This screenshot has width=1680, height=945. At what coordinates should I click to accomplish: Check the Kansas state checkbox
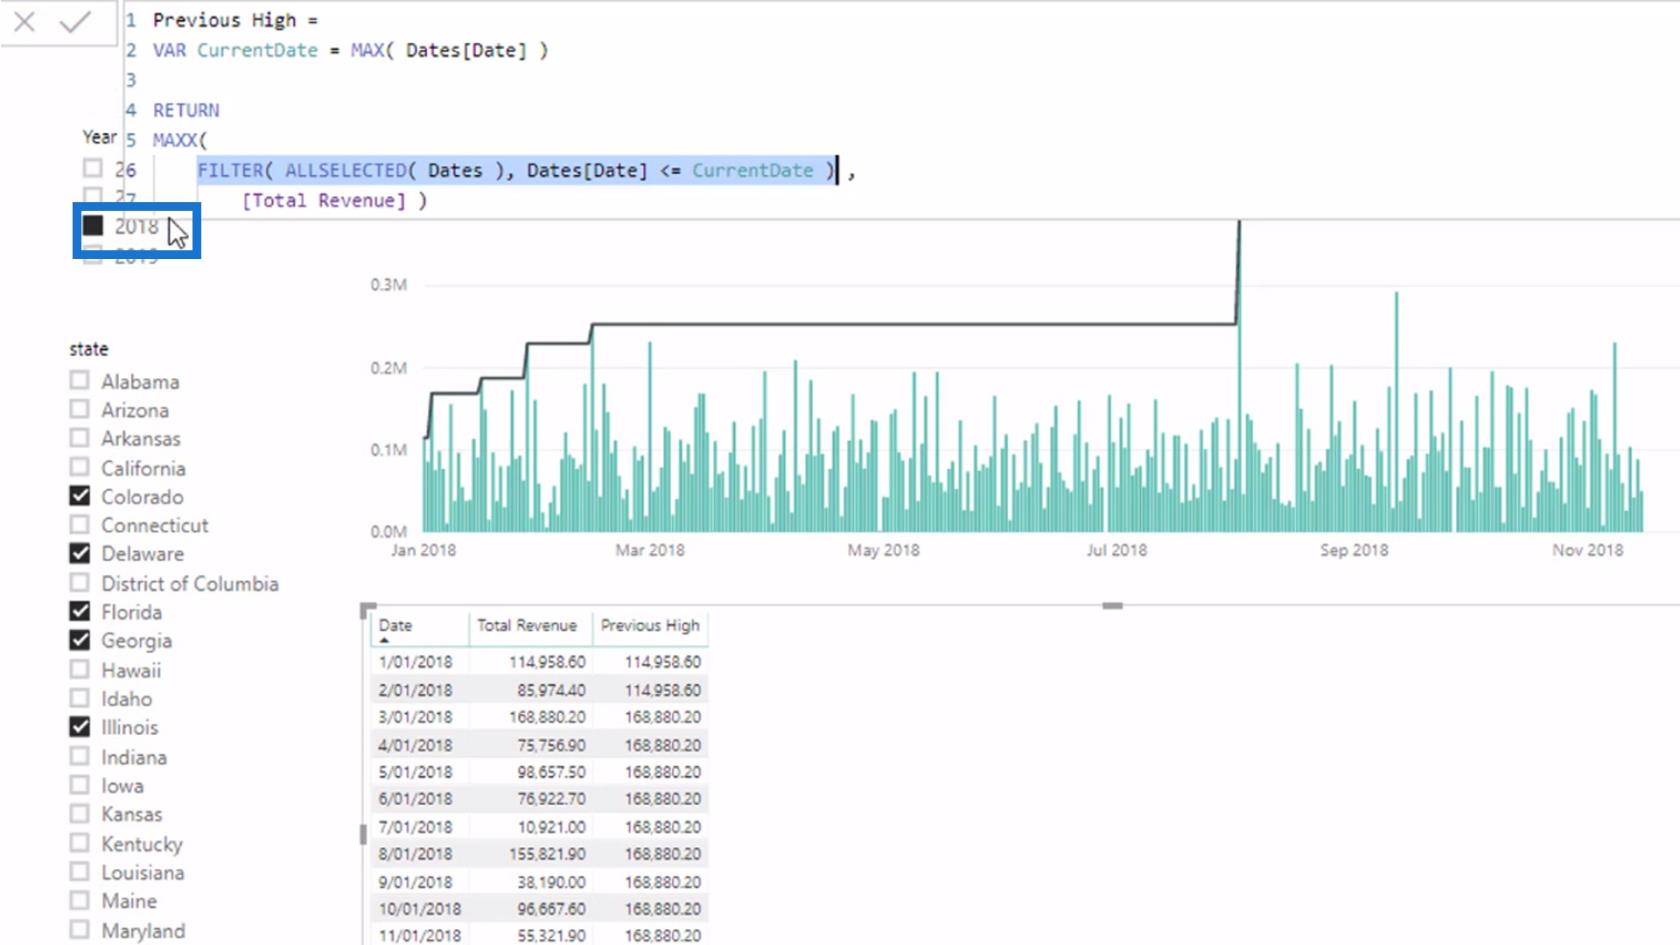(x=80, y=814)
